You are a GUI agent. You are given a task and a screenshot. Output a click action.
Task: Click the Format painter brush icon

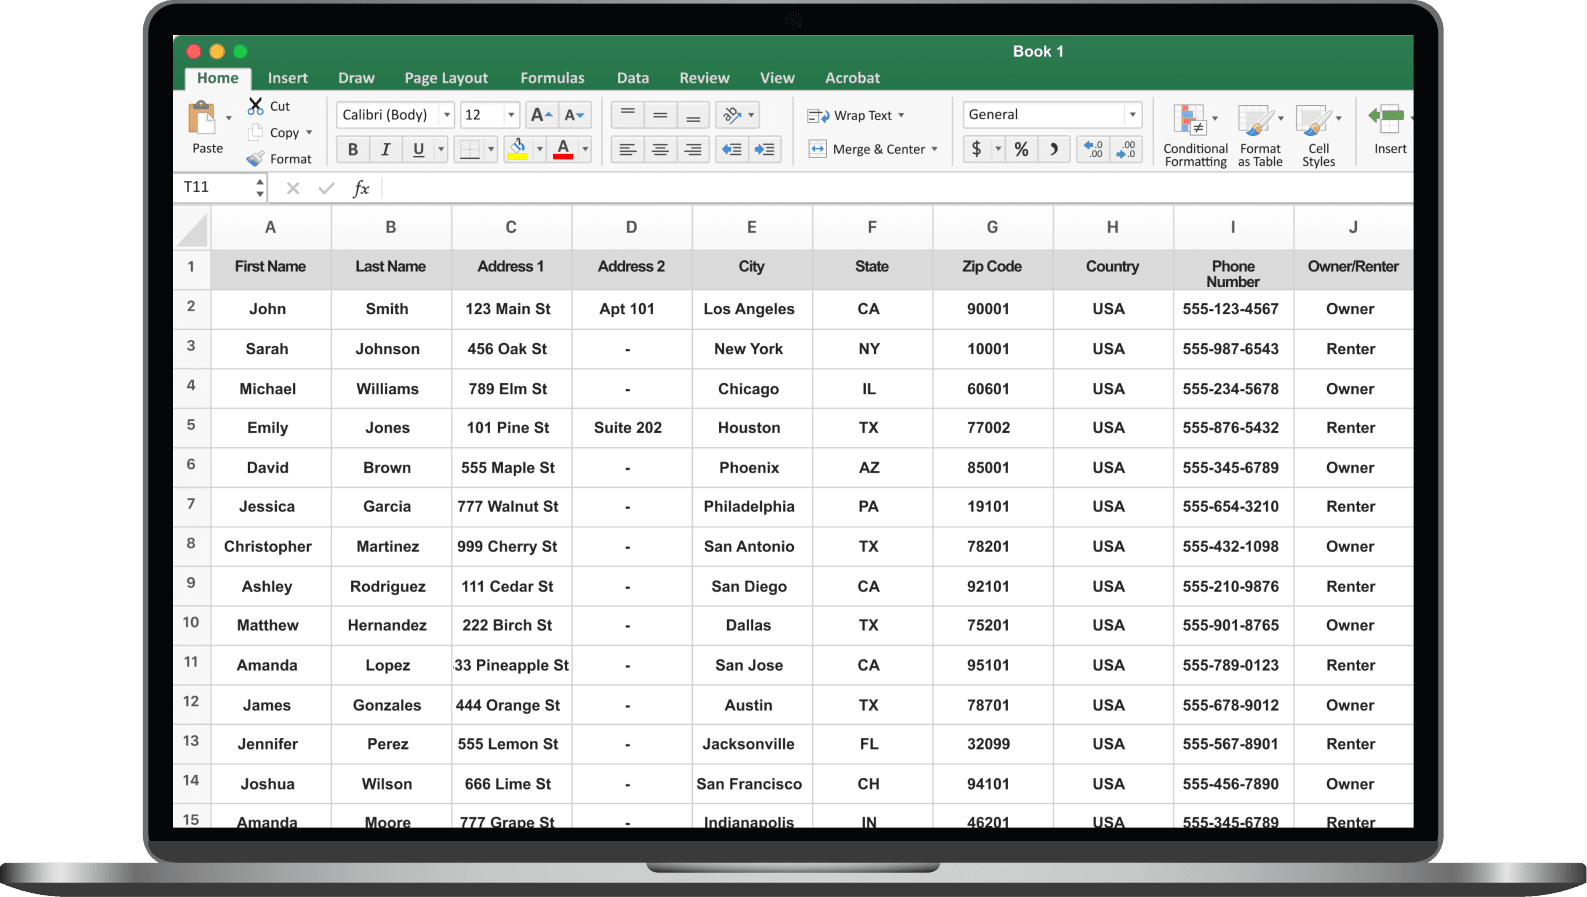(256, 159)
